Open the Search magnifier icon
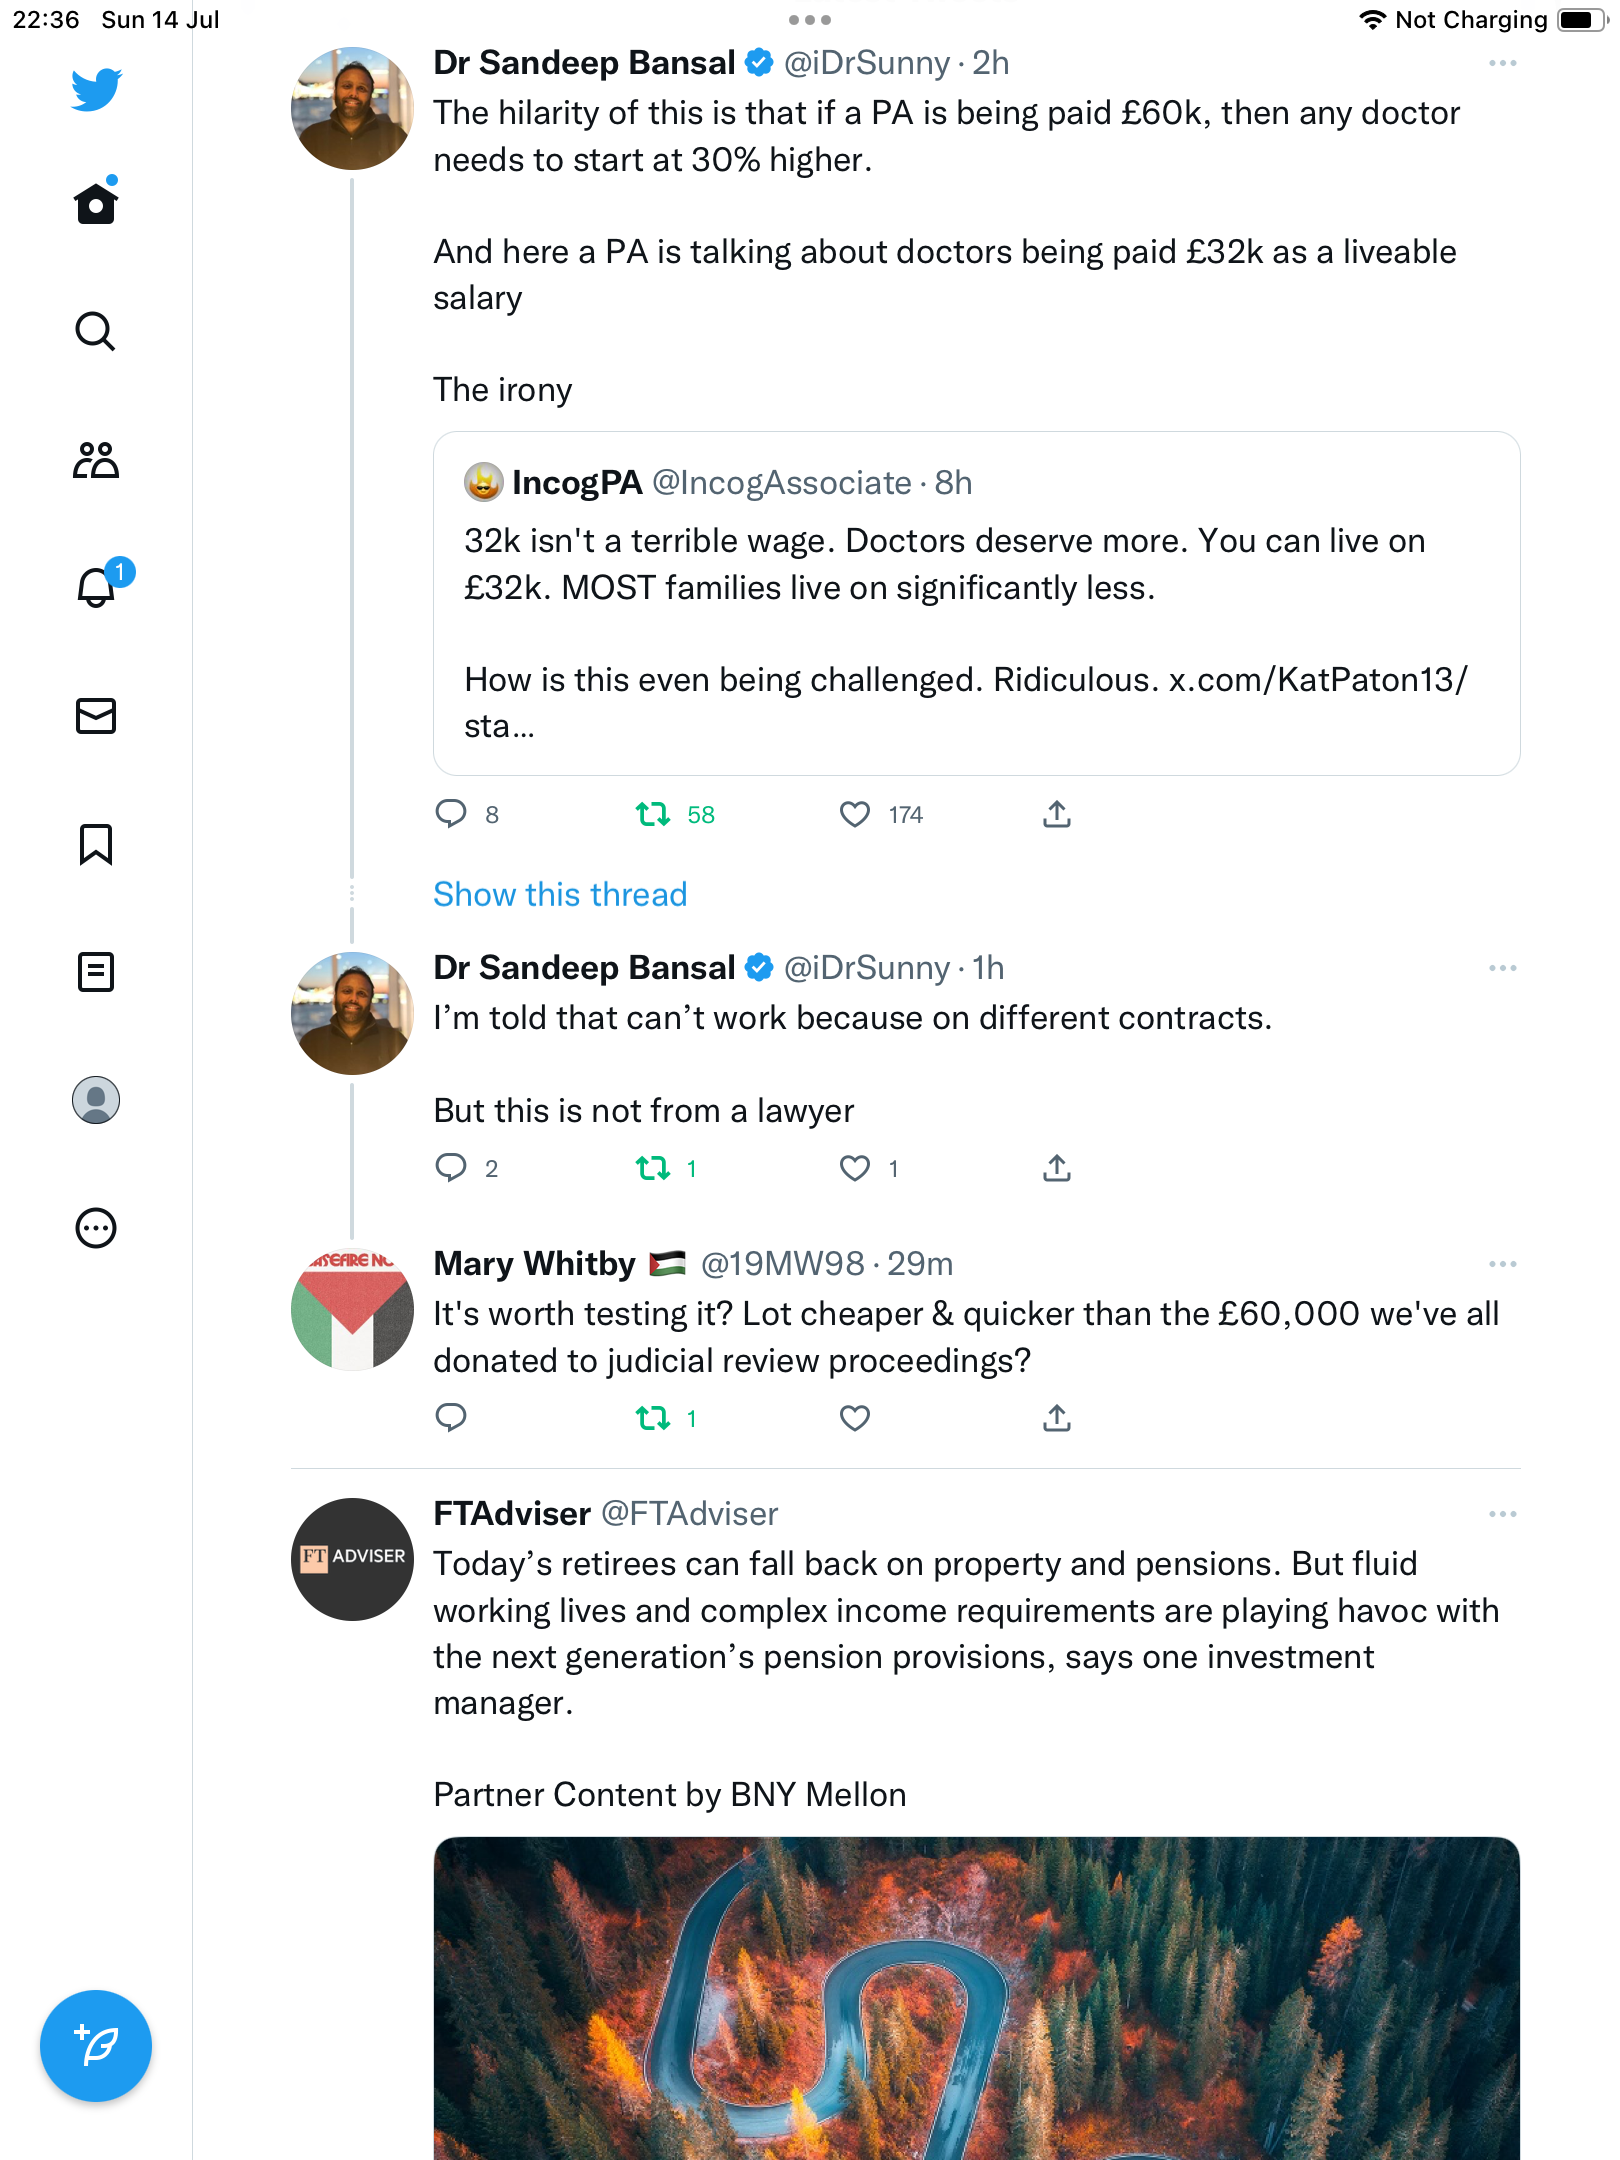The height and width of the screenshot is (2160, 1620). pos(96,331)
